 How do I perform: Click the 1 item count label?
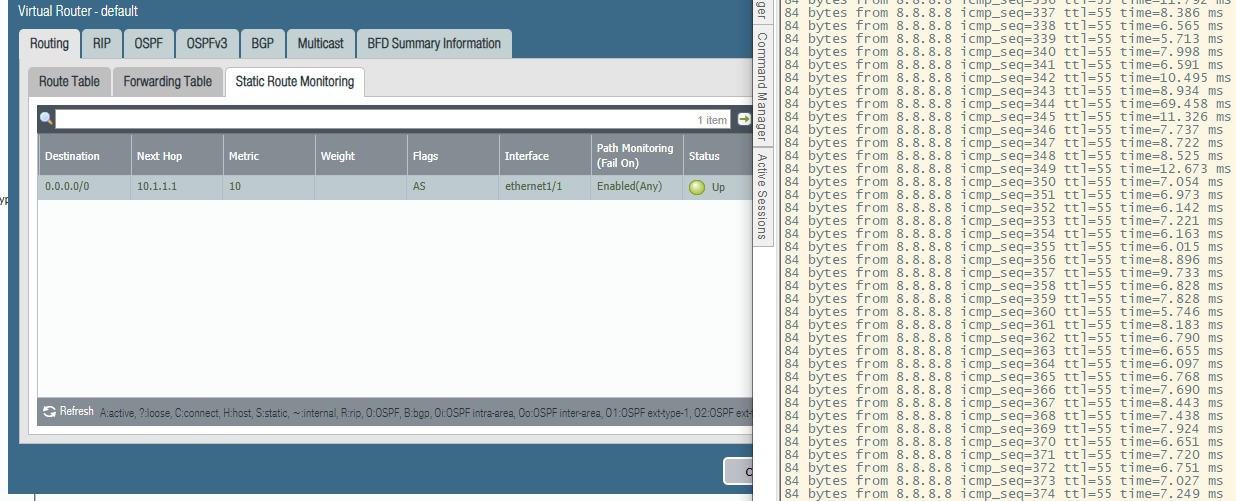coord(712,120)
